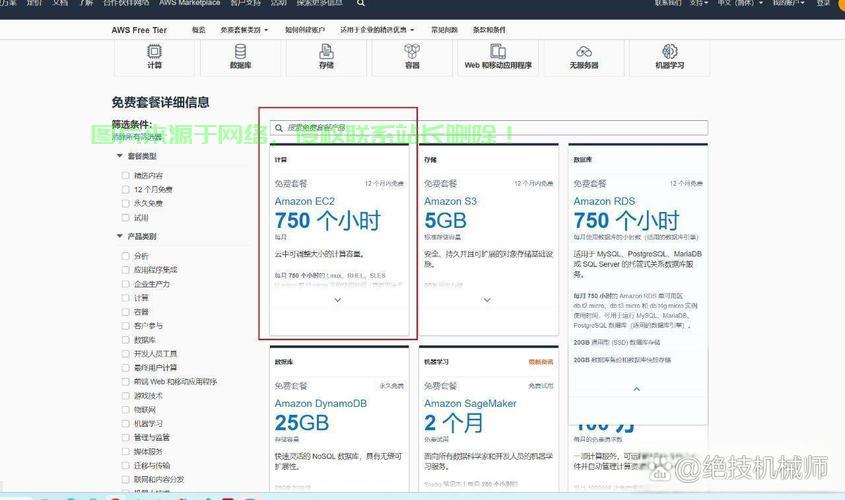The width and height of the screenshot is (845, 500).
Task: Check the 机器学习 checkbox in product categories
Action: pos(126,423)
